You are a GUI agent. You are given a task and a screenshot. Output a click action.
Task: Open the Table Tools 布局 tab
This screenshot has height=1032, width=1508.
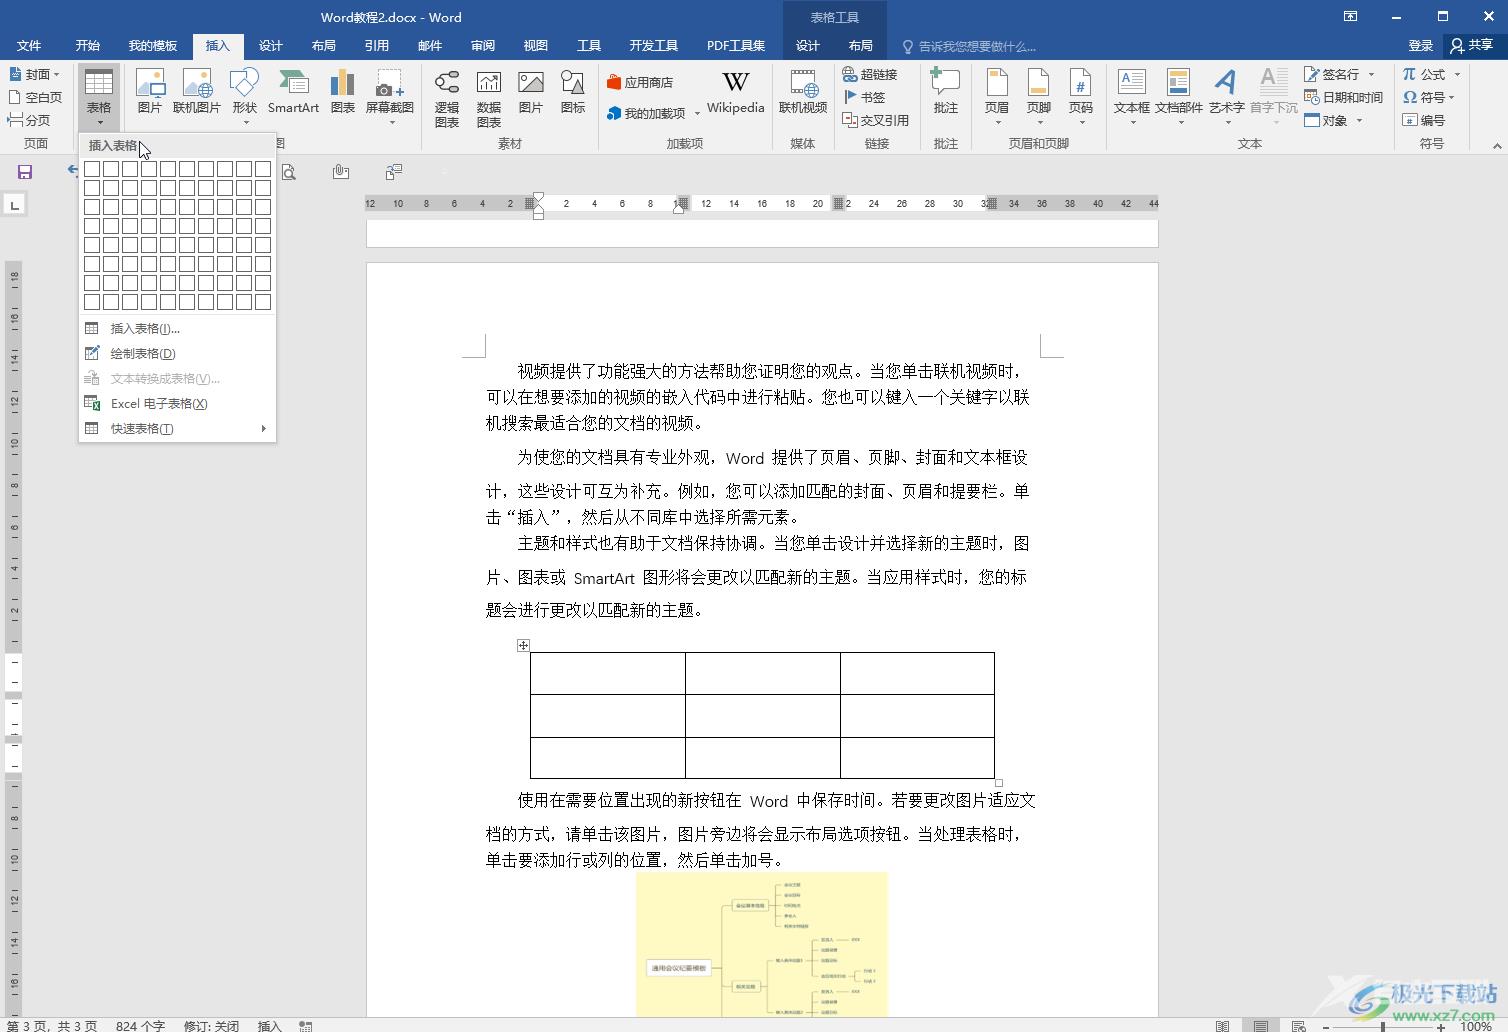point(860,45)
